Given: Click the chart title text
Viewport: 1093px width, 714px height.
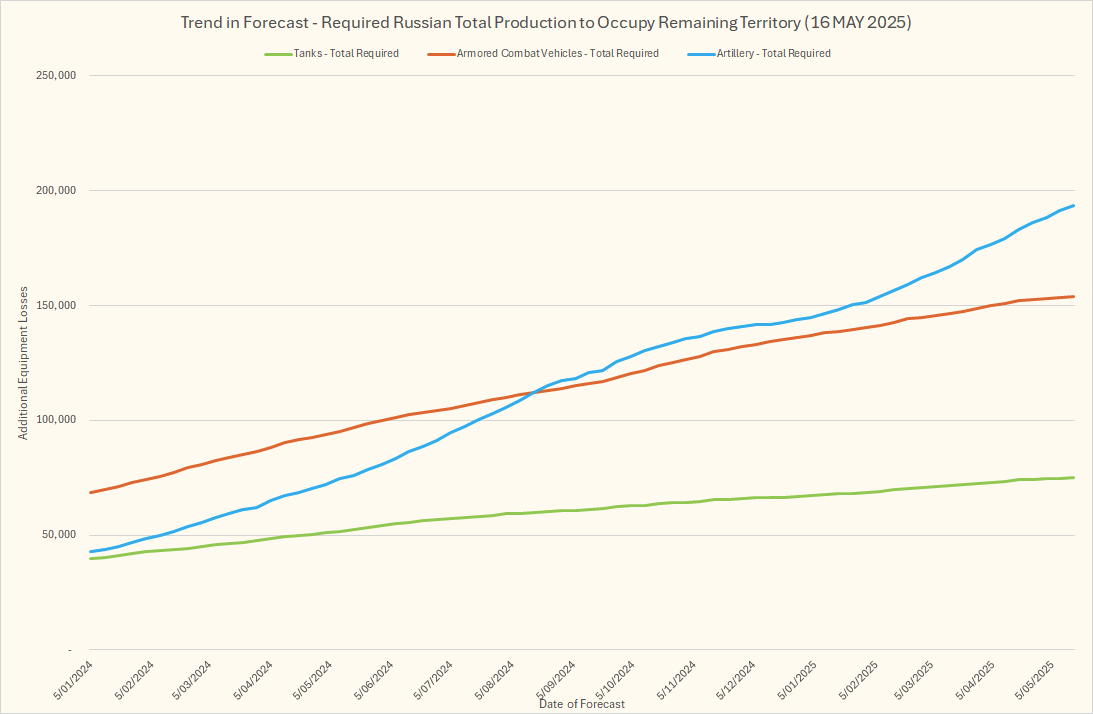Looking at the screenshot, I should pos(546,22).
